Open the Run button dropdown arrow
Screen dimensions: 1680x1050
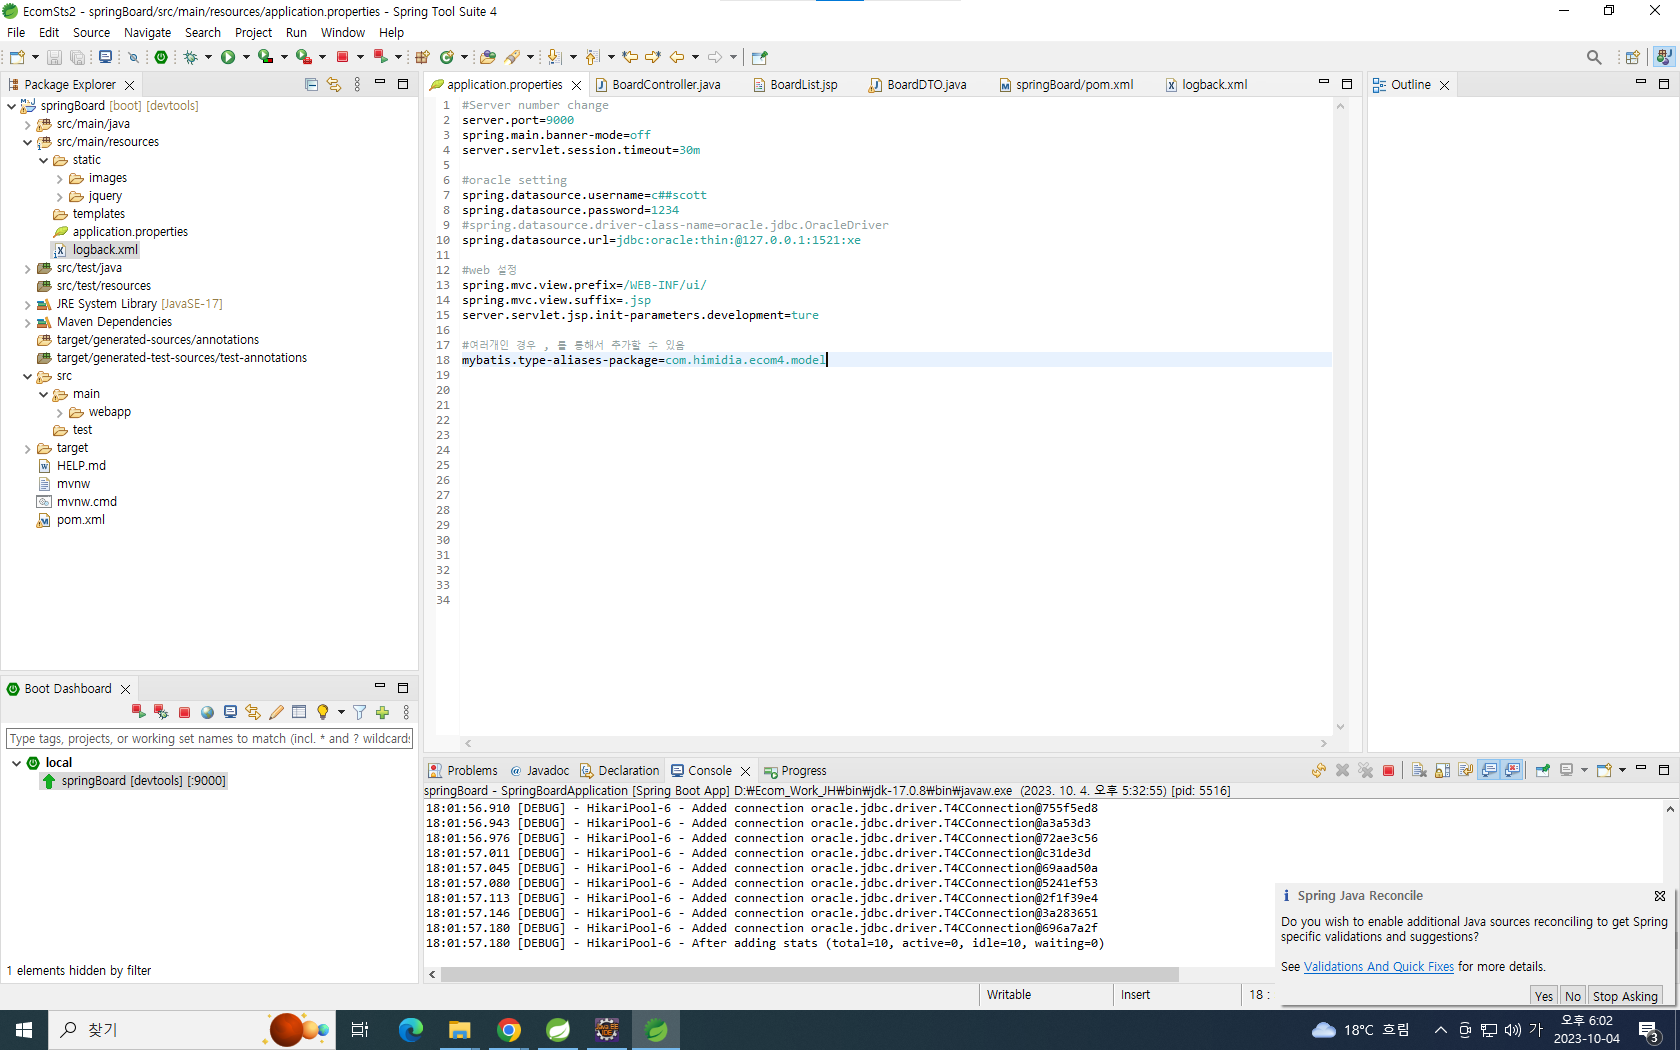tap(245, 57)
